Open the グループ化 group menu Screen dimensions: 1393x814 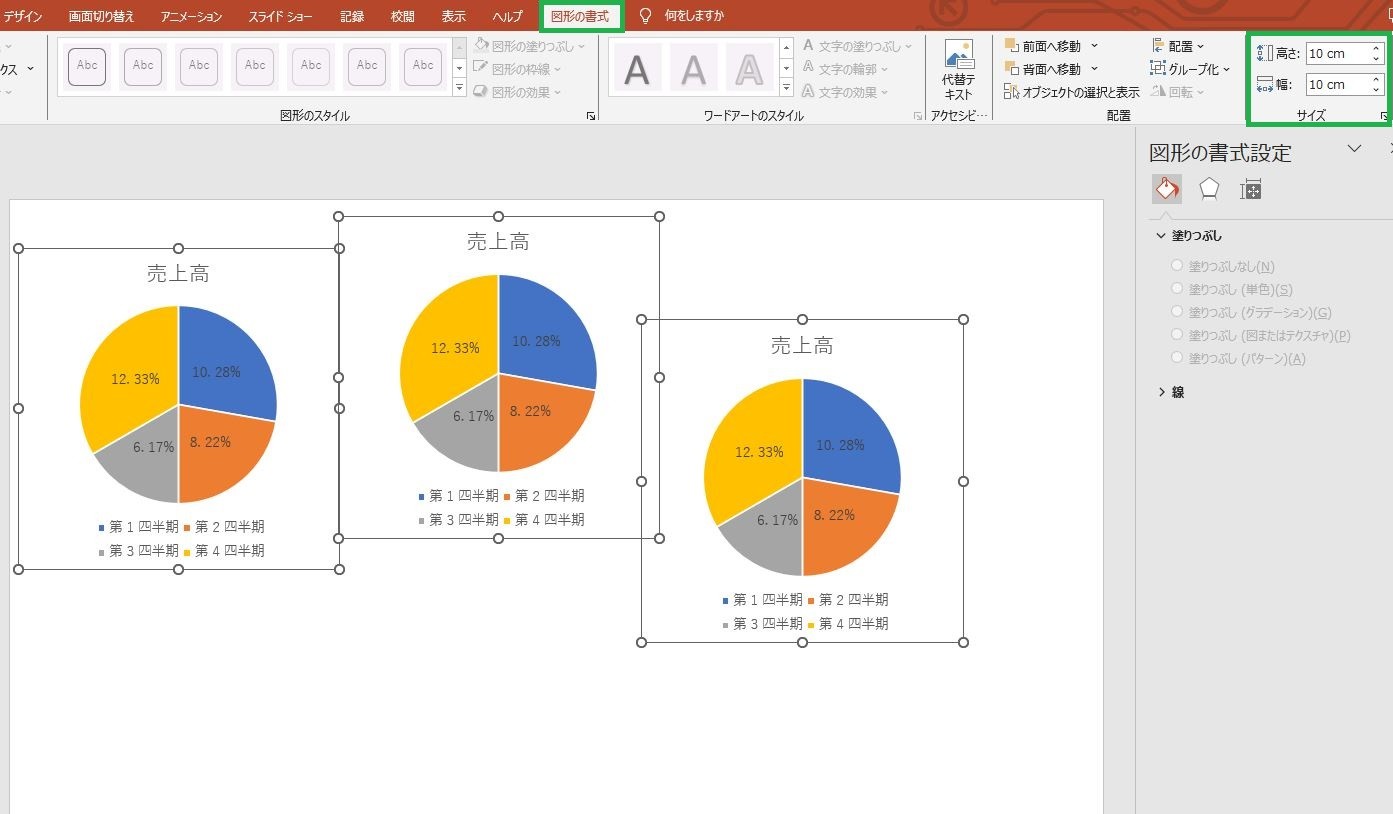point(1191,69)
